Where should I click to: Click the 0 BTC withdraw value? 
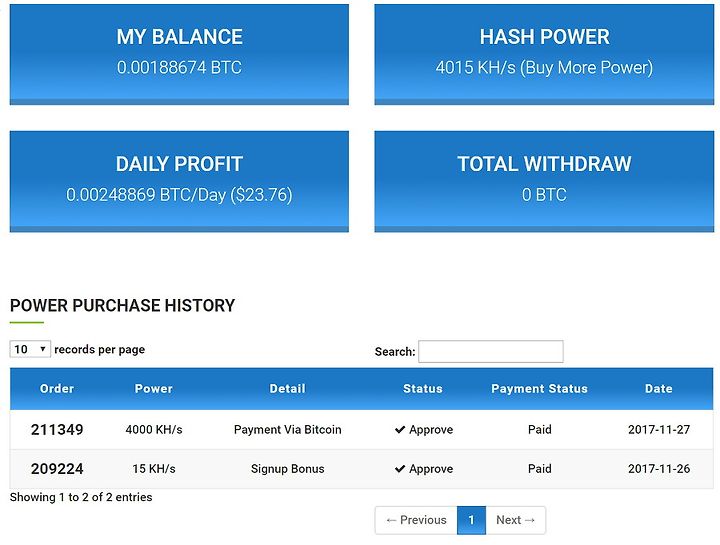coord(544,195)
